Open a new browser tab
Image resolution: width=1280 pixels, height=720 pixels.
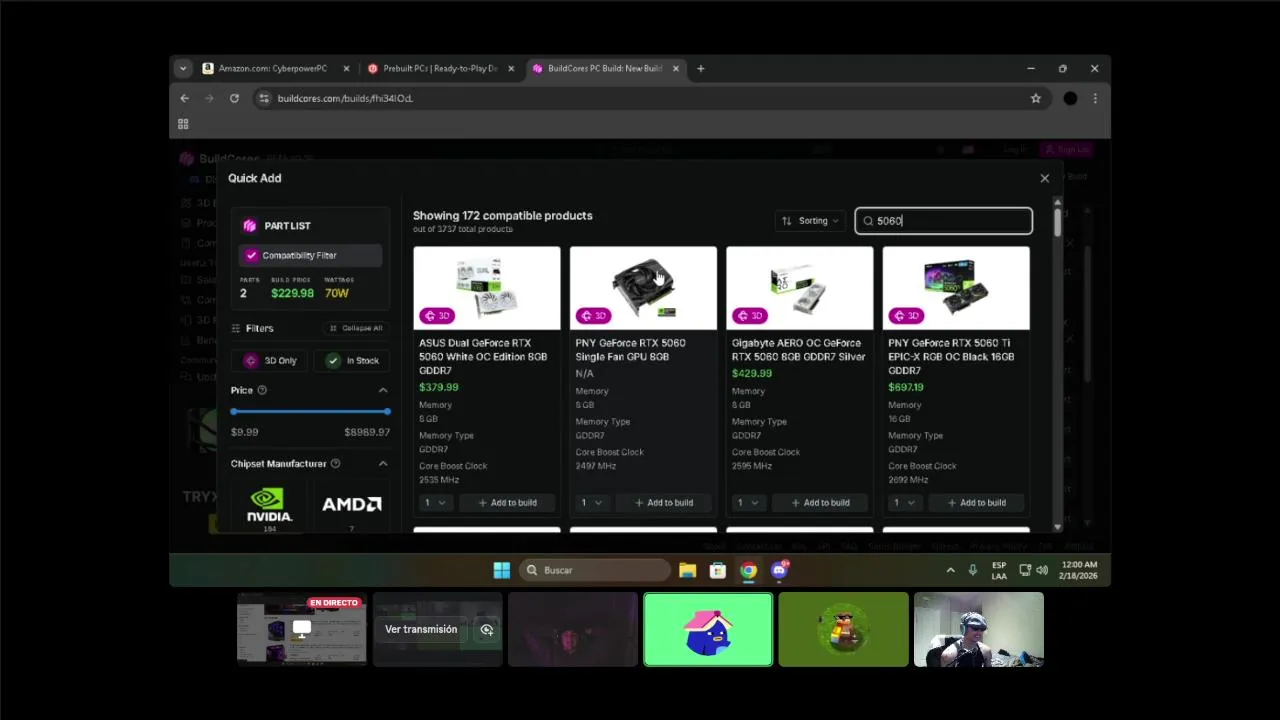point(700,68)
